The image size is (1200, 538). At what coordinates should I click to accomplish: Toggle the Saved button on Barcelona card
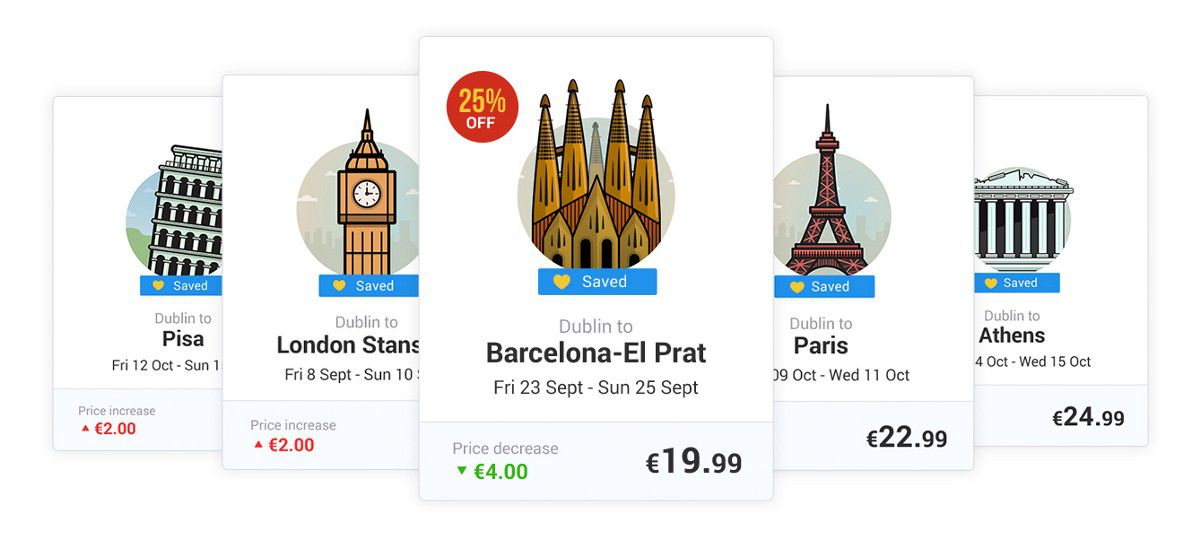pos(597,282)
